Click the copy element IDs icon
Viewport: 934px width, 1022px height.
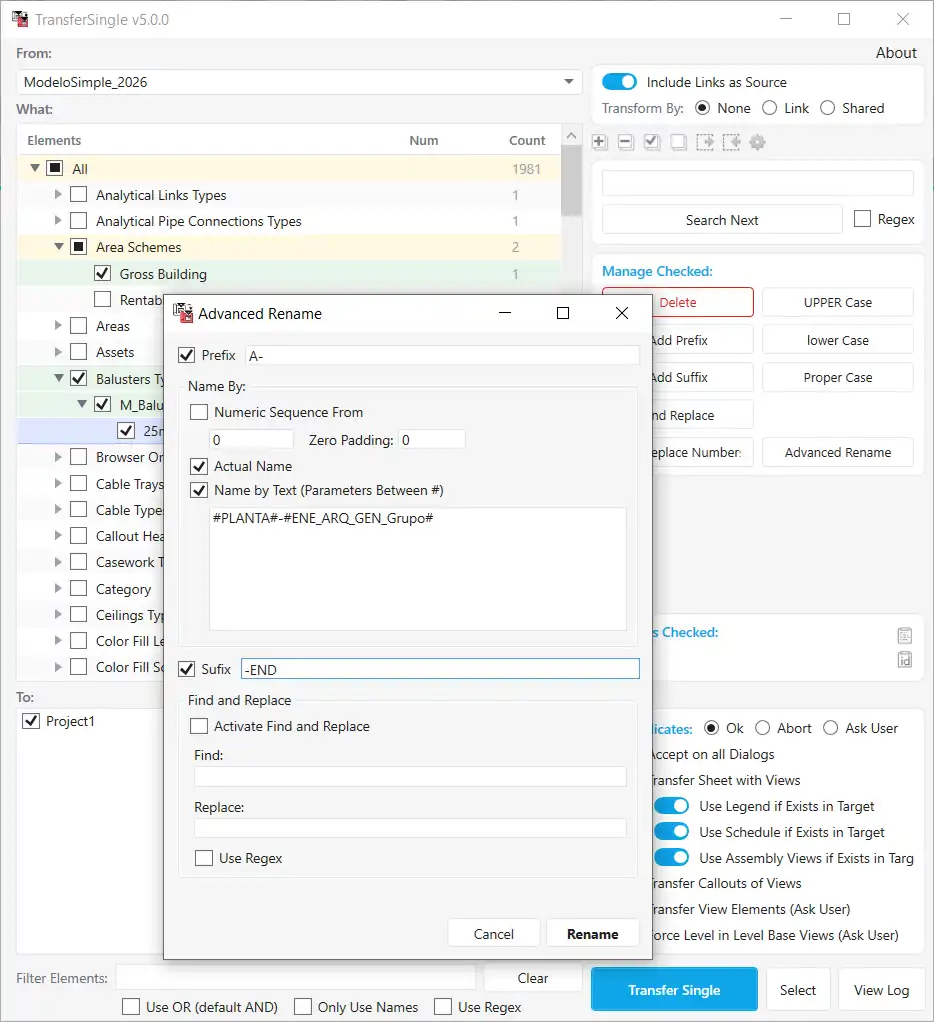click(x=904, y=659)
